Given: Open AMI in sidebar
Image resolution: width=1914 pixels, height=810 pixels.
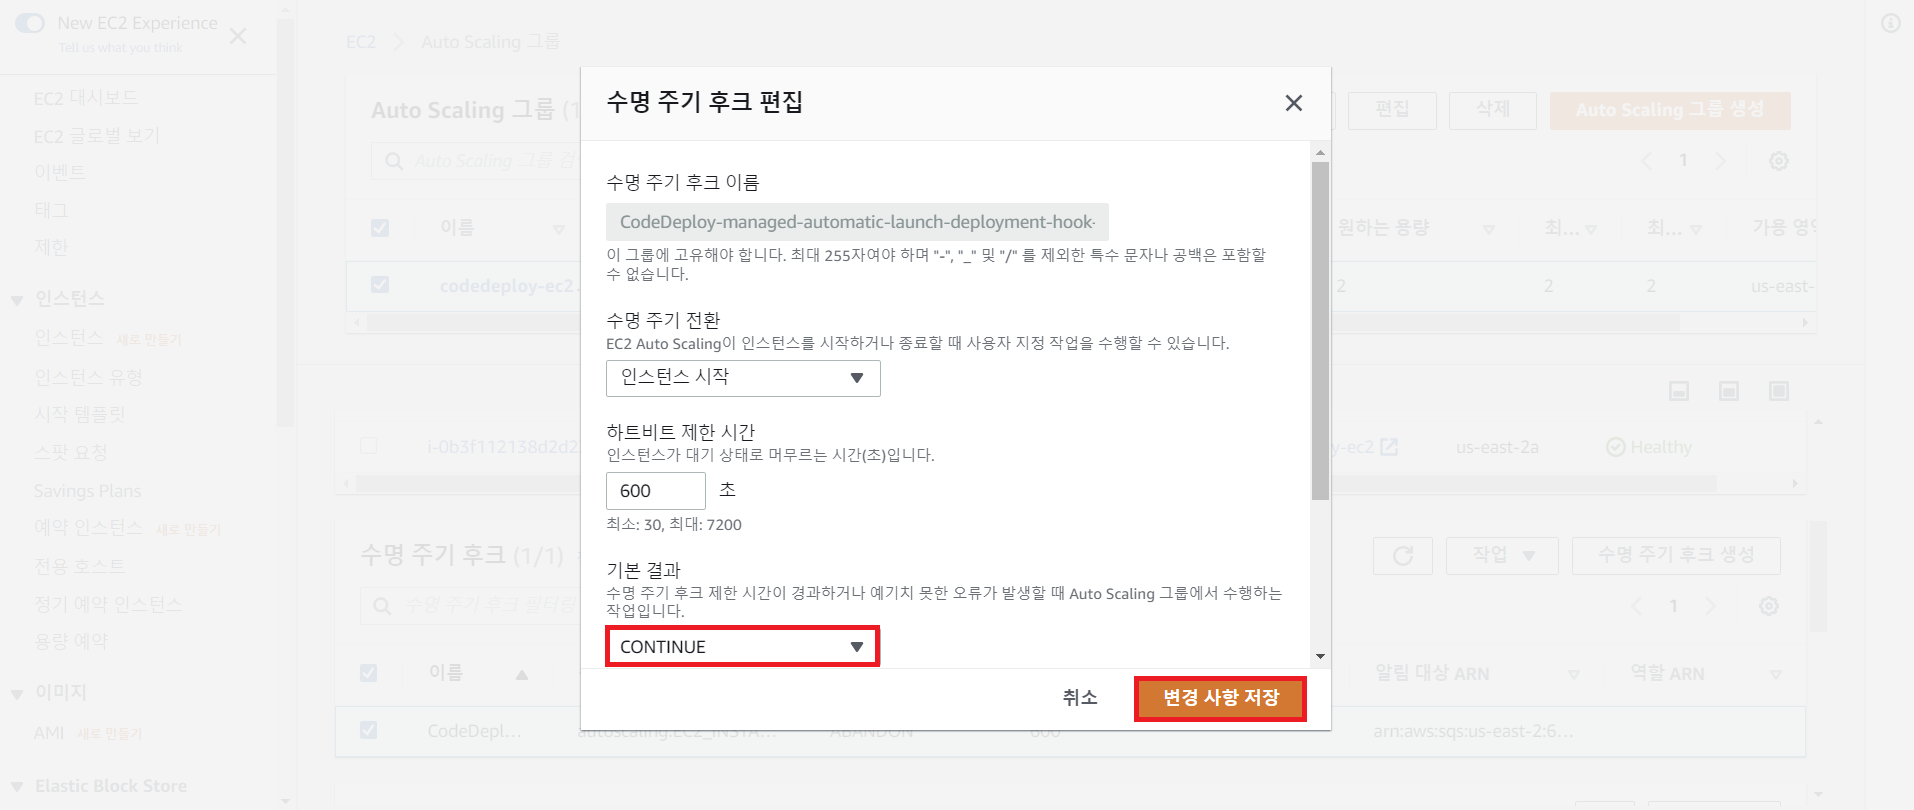Looking at the screenshot, I should [49, 733].
